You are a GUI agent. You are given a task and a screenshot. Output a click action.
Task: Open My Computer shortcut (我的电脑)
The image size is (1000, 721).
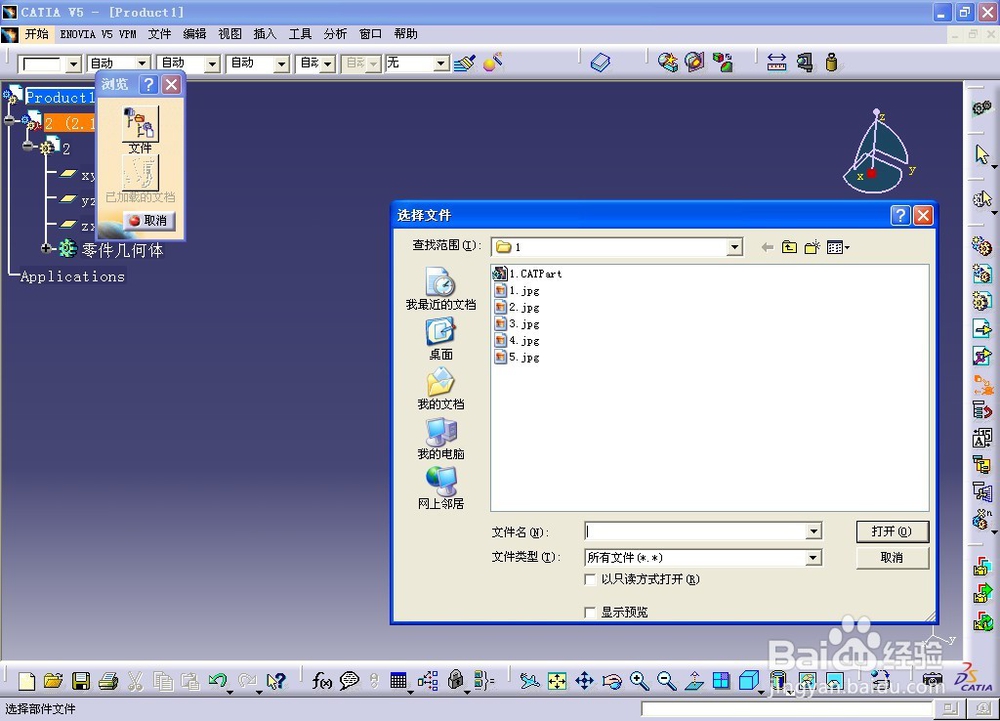(441, 439)
